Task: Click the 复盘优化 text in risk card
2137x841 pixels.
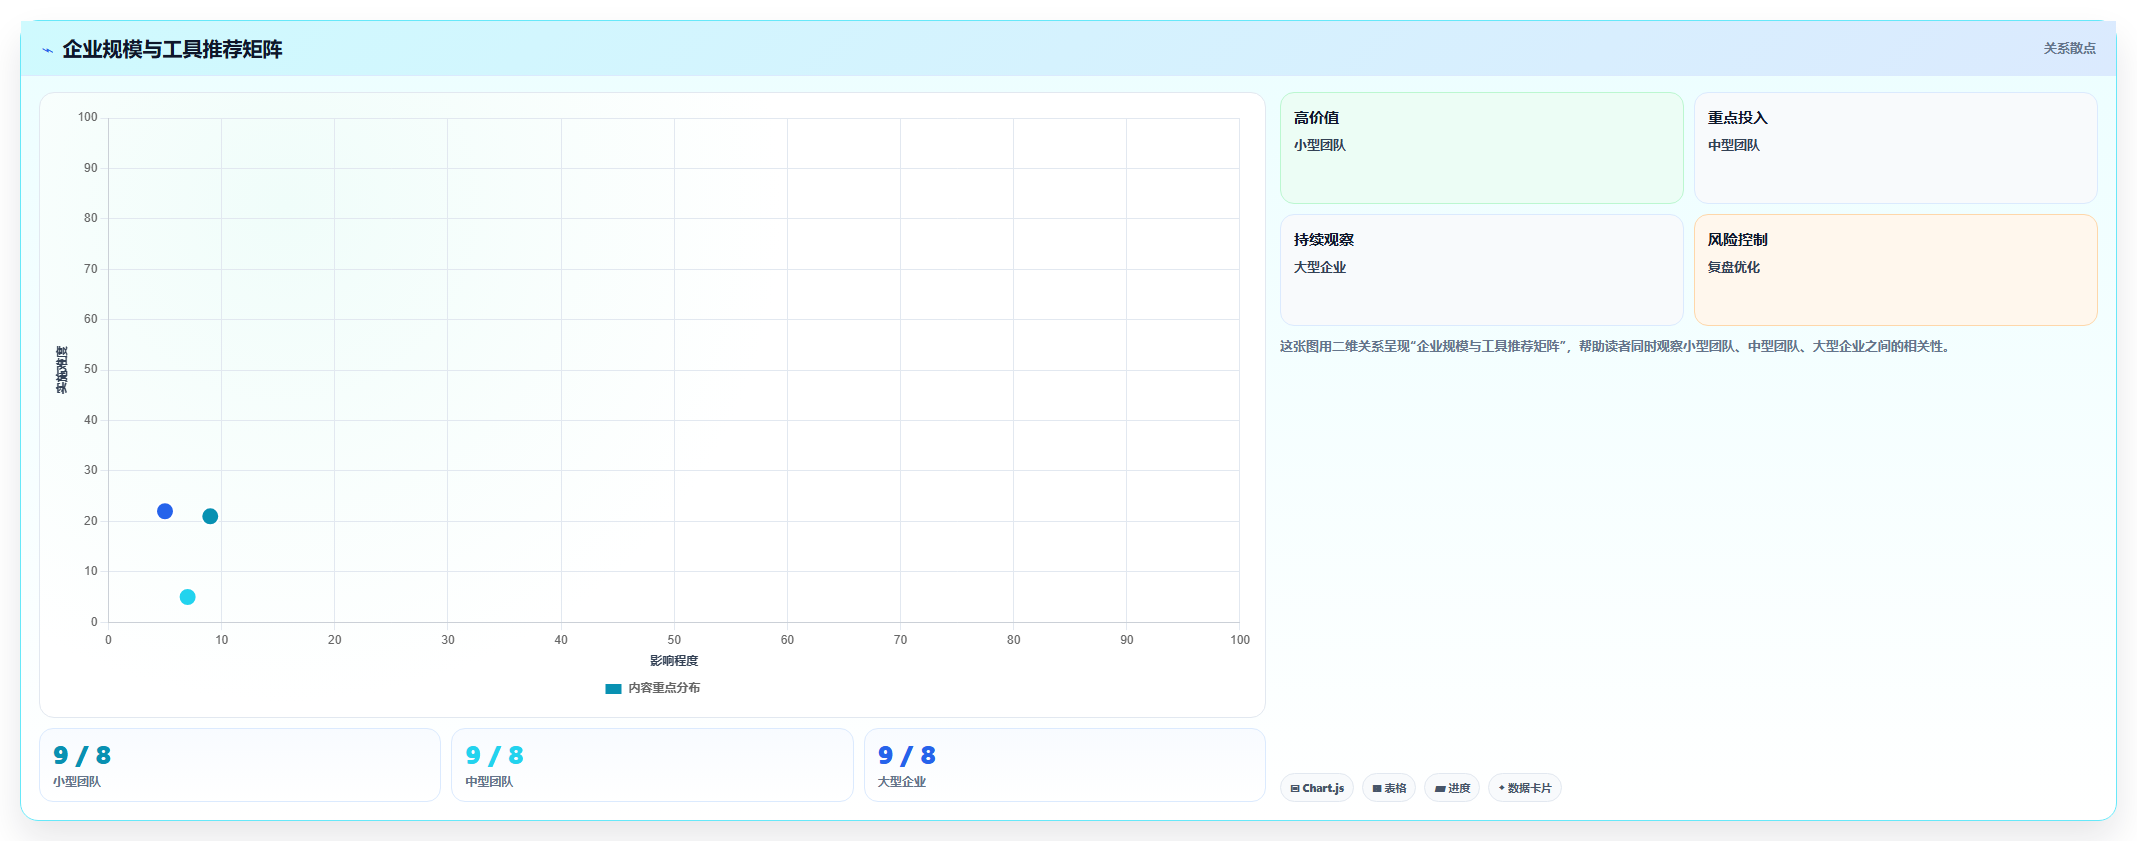Action: point(1734,267)
